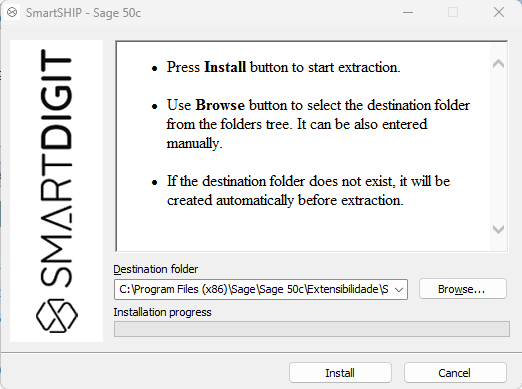Viewport: 522px width, 389px height.
Task: Click the SMARTDIGIT hexagon logo
Action: click(x=57, y=316)
